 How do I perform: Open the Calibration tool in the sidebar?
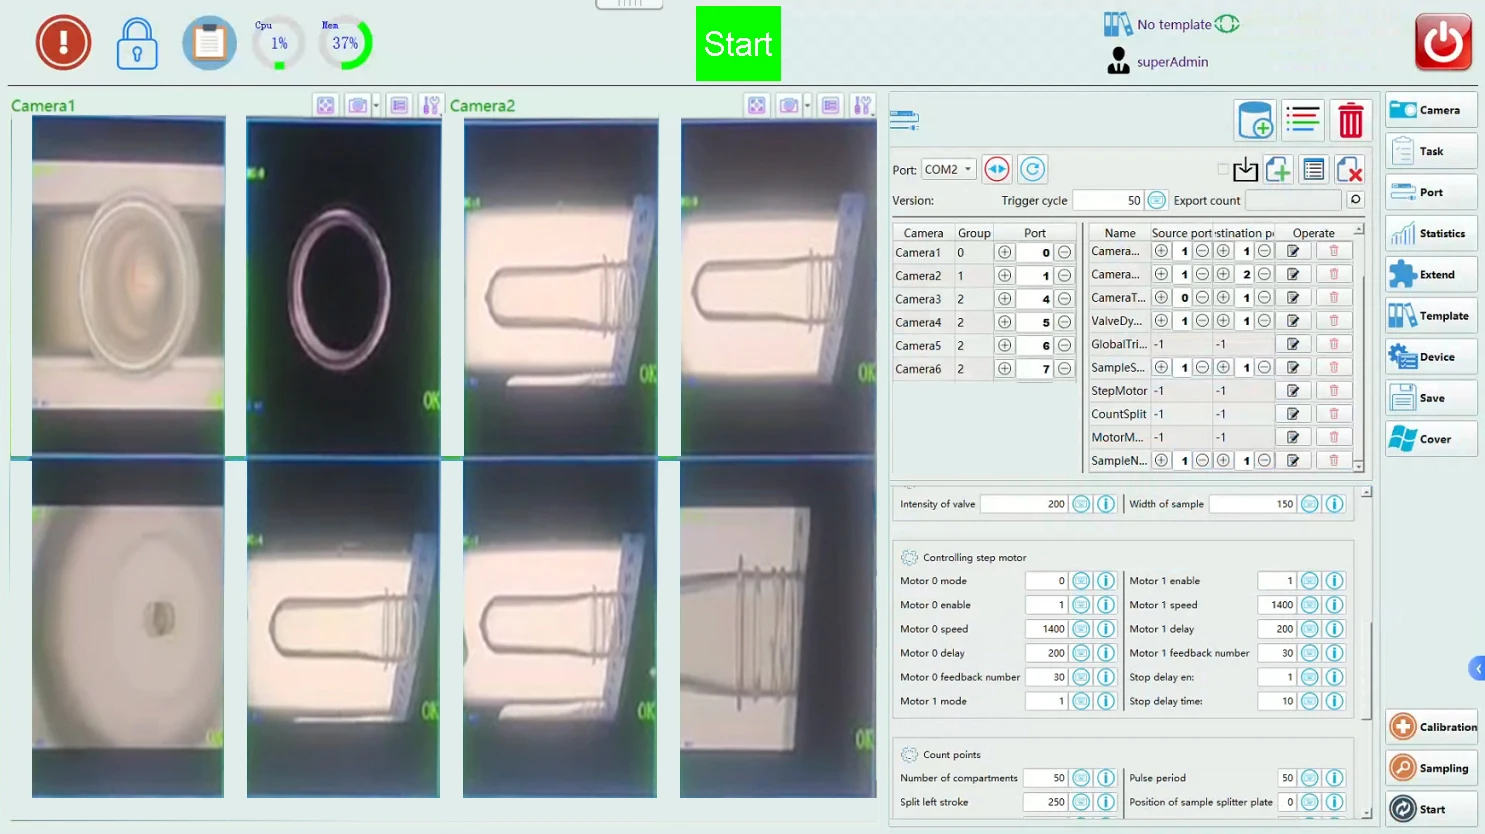click(1432, 727)
